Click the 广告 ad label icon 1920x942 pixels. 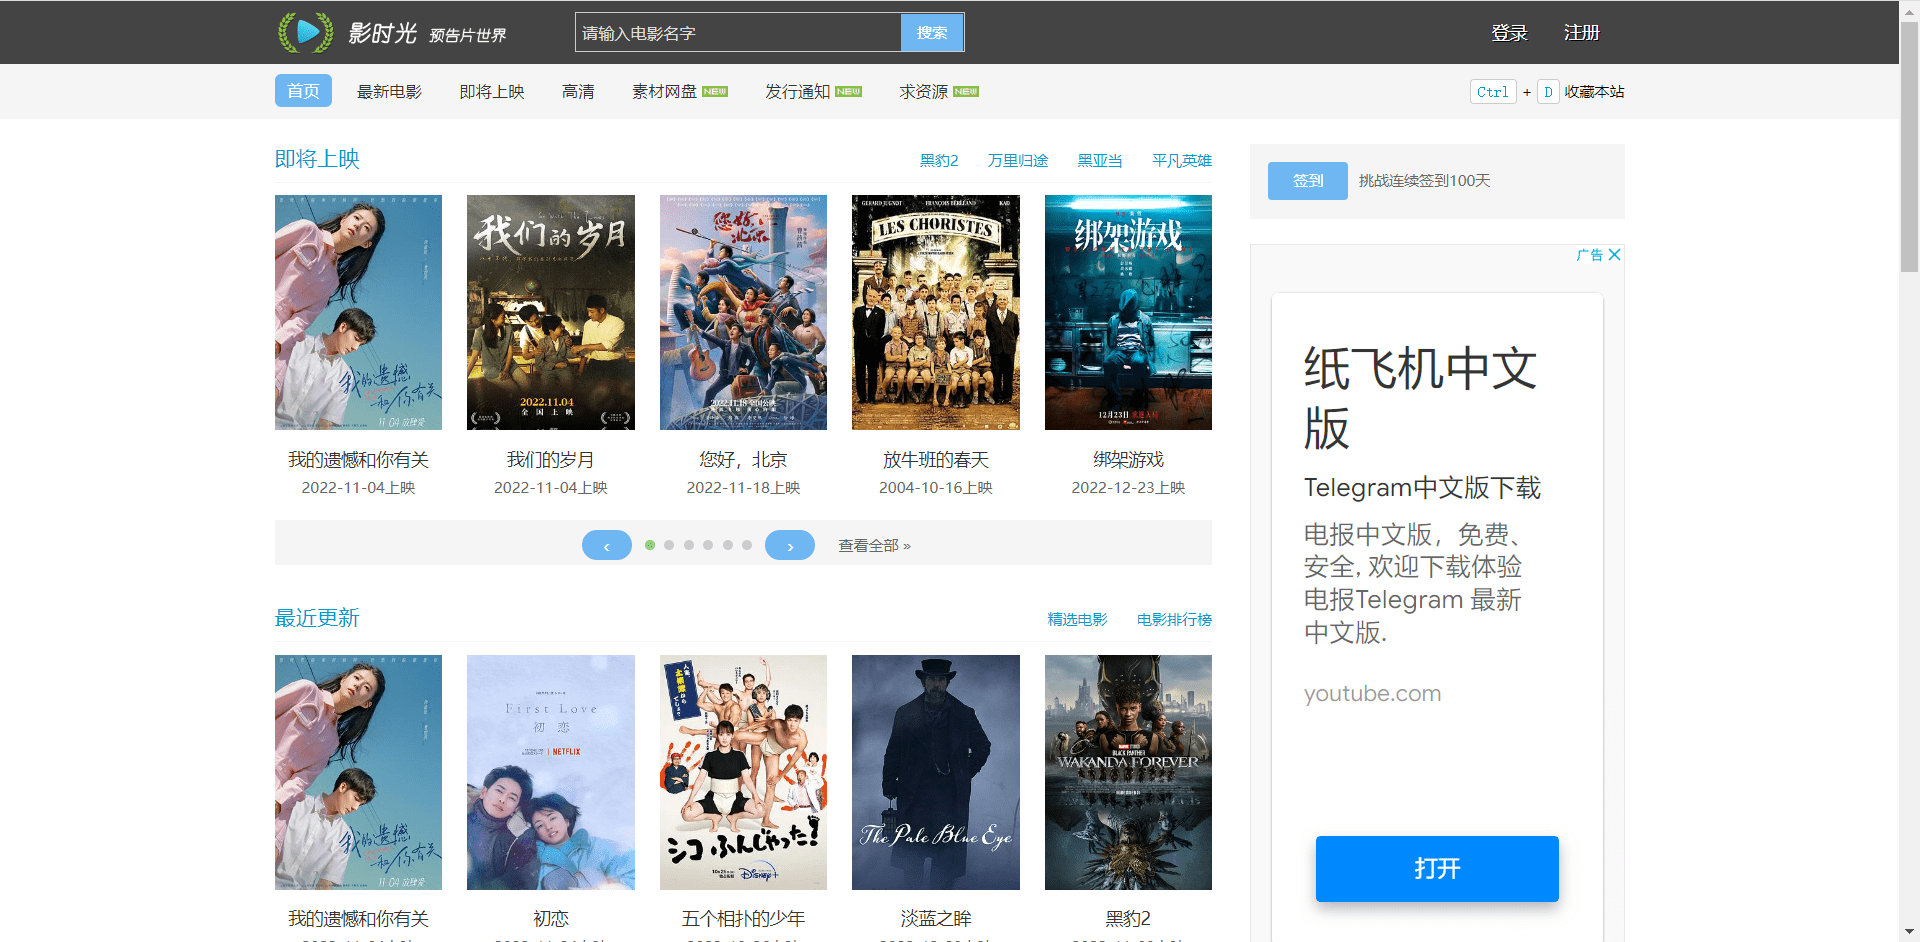pyautogui.click(x=1589, y=255)
